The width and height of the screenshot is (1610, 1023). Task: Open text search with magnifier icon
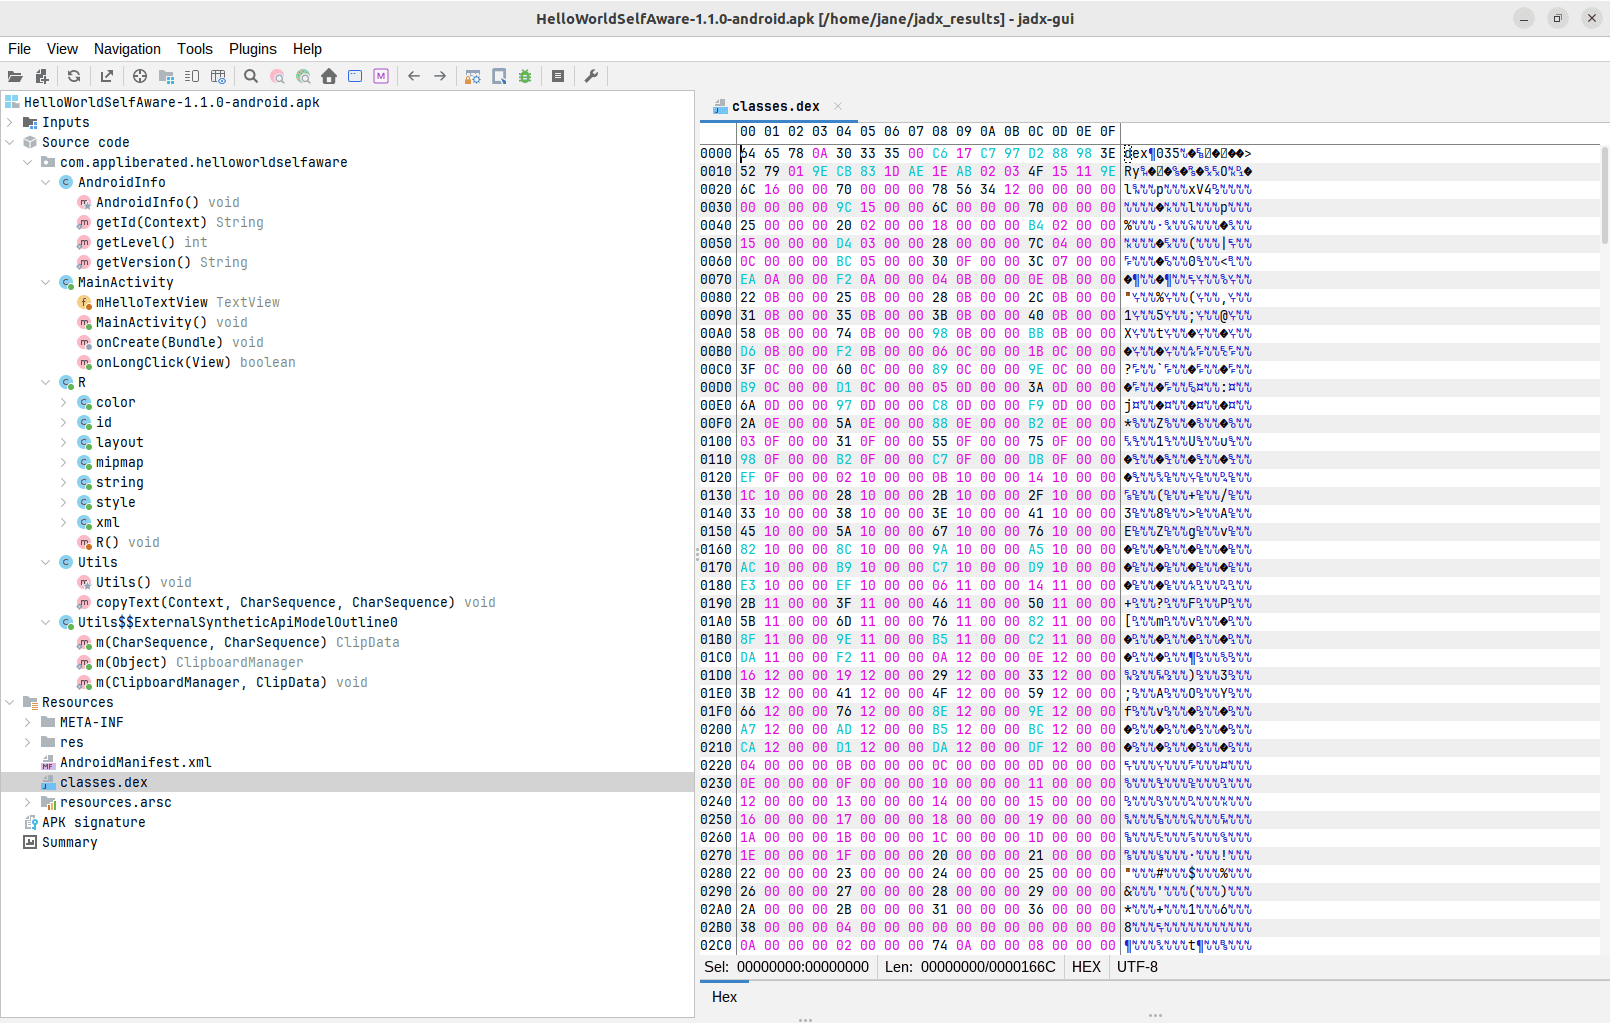coord(251,76)
